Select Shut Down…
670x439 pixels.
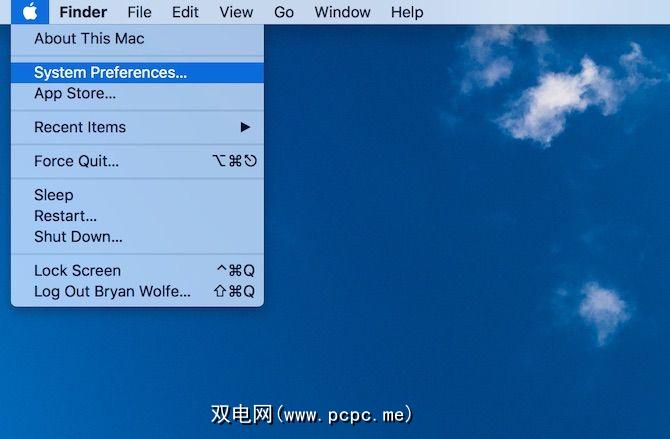137,236
